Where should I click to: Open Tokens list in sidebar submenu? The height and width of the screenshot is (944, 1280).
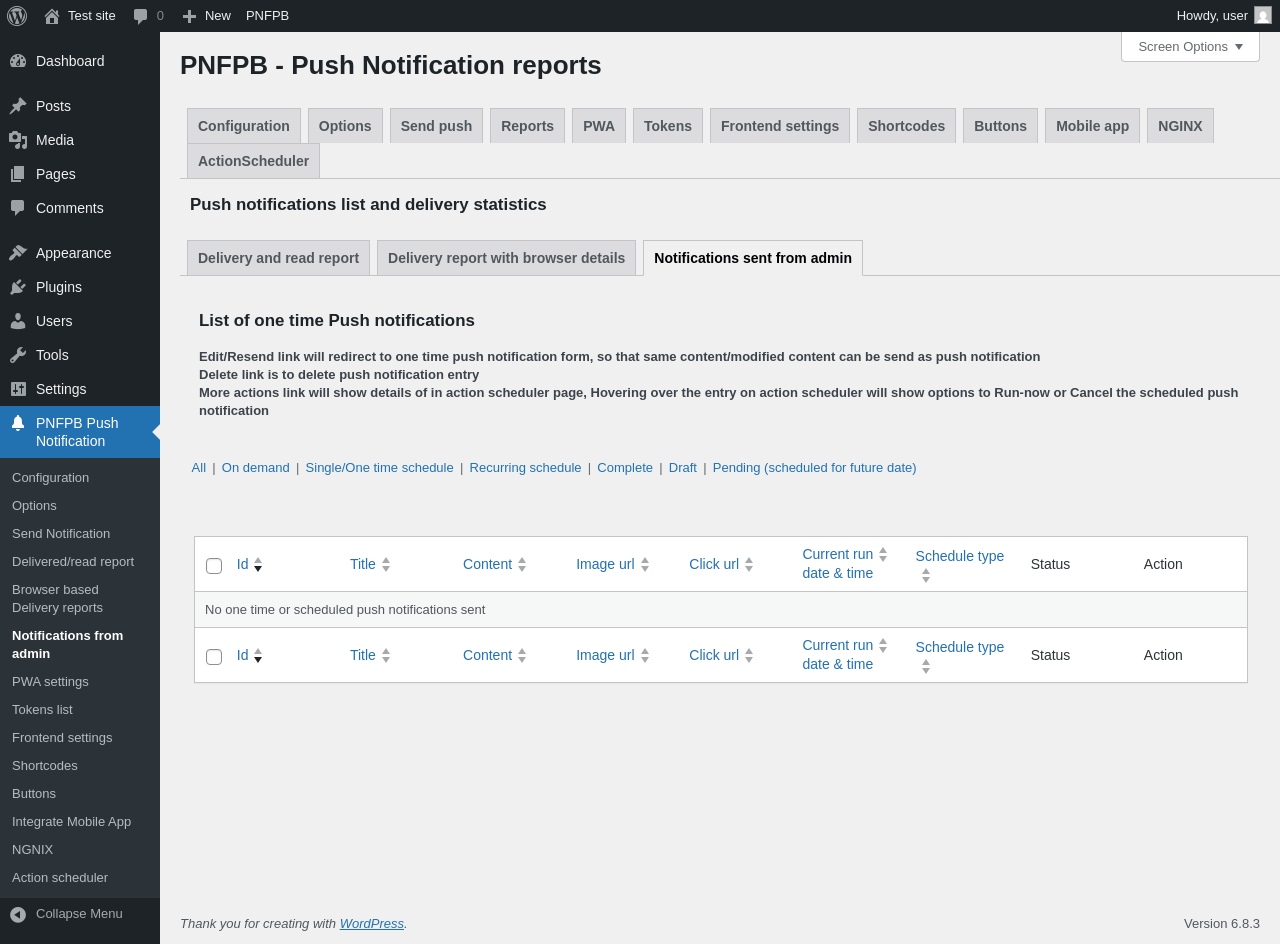coord(42,709)
